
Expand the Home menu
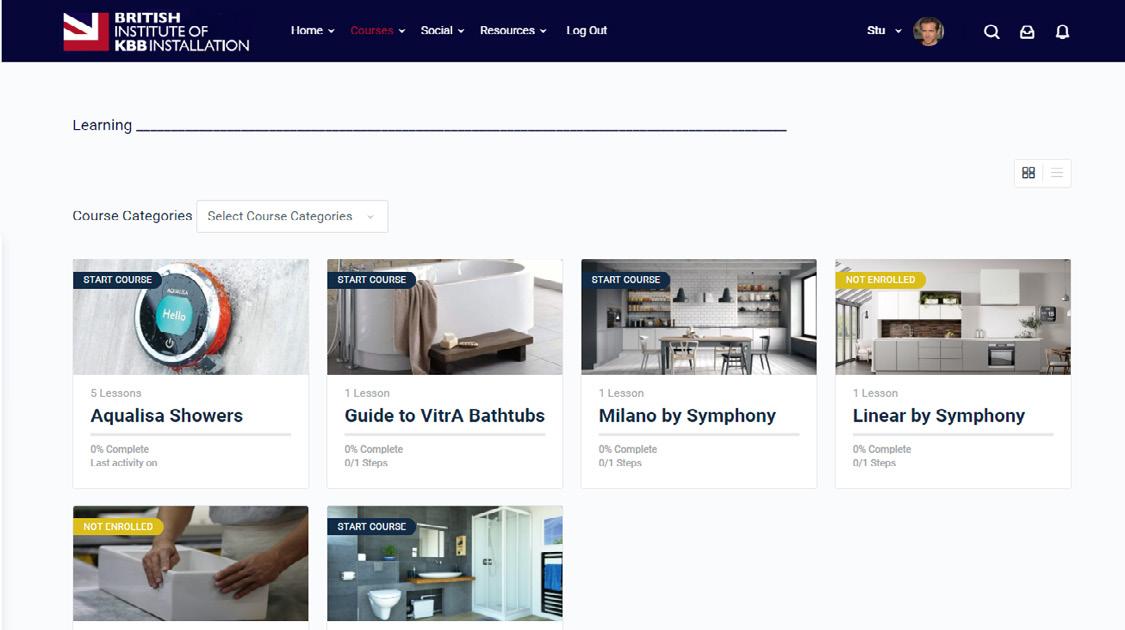click(x=312, y=30)
